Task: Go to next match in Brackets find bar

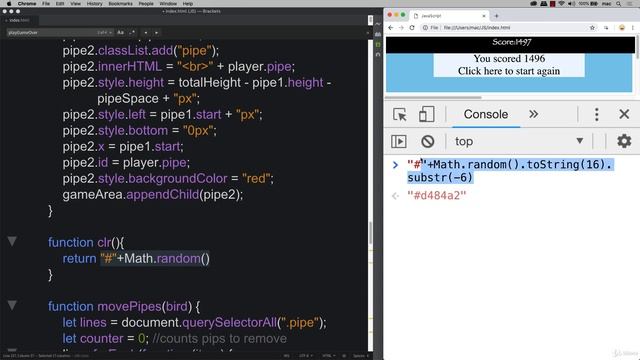Action: click(156, 32)
